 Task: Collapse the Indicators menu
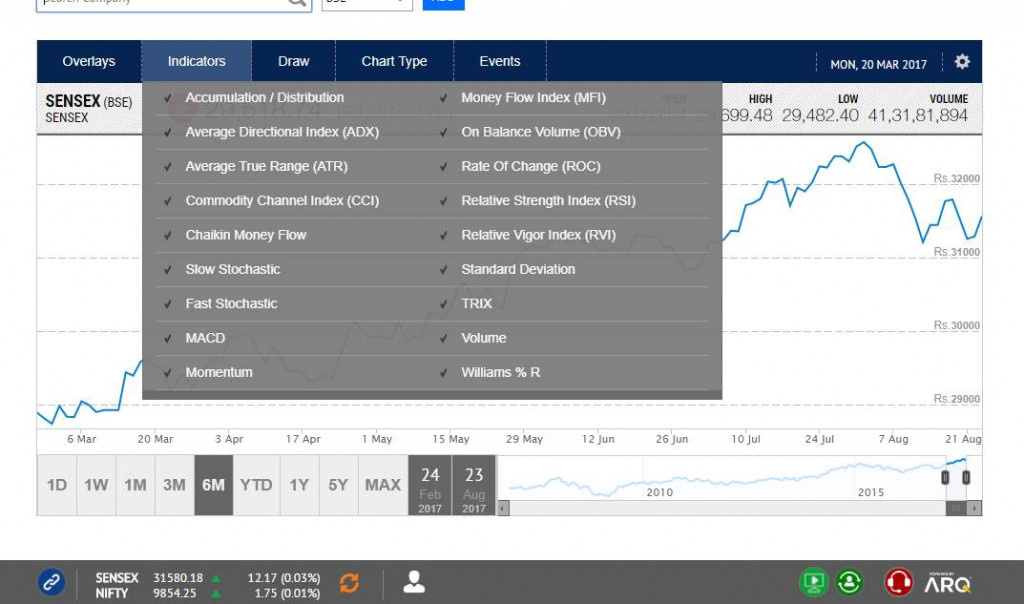(196, 62)
